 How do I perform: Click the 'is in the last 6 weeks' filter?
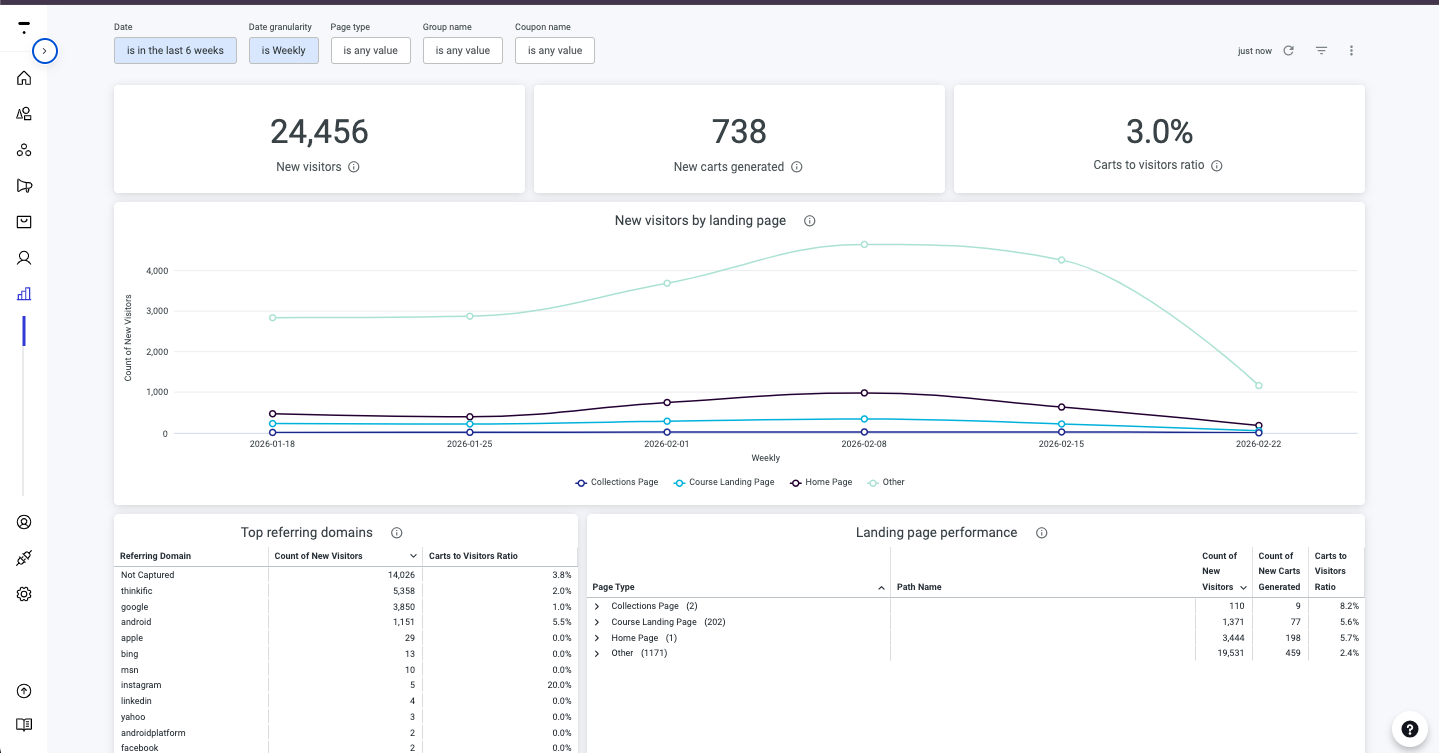coord(175,50)
